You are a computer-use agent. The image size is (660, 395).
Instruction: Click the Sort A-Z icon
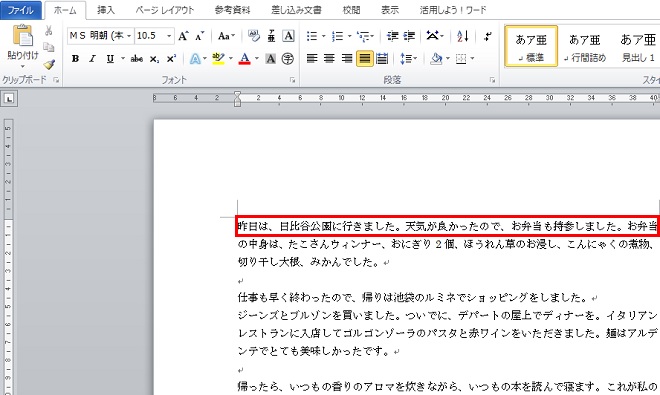click(x=463, y=36)
